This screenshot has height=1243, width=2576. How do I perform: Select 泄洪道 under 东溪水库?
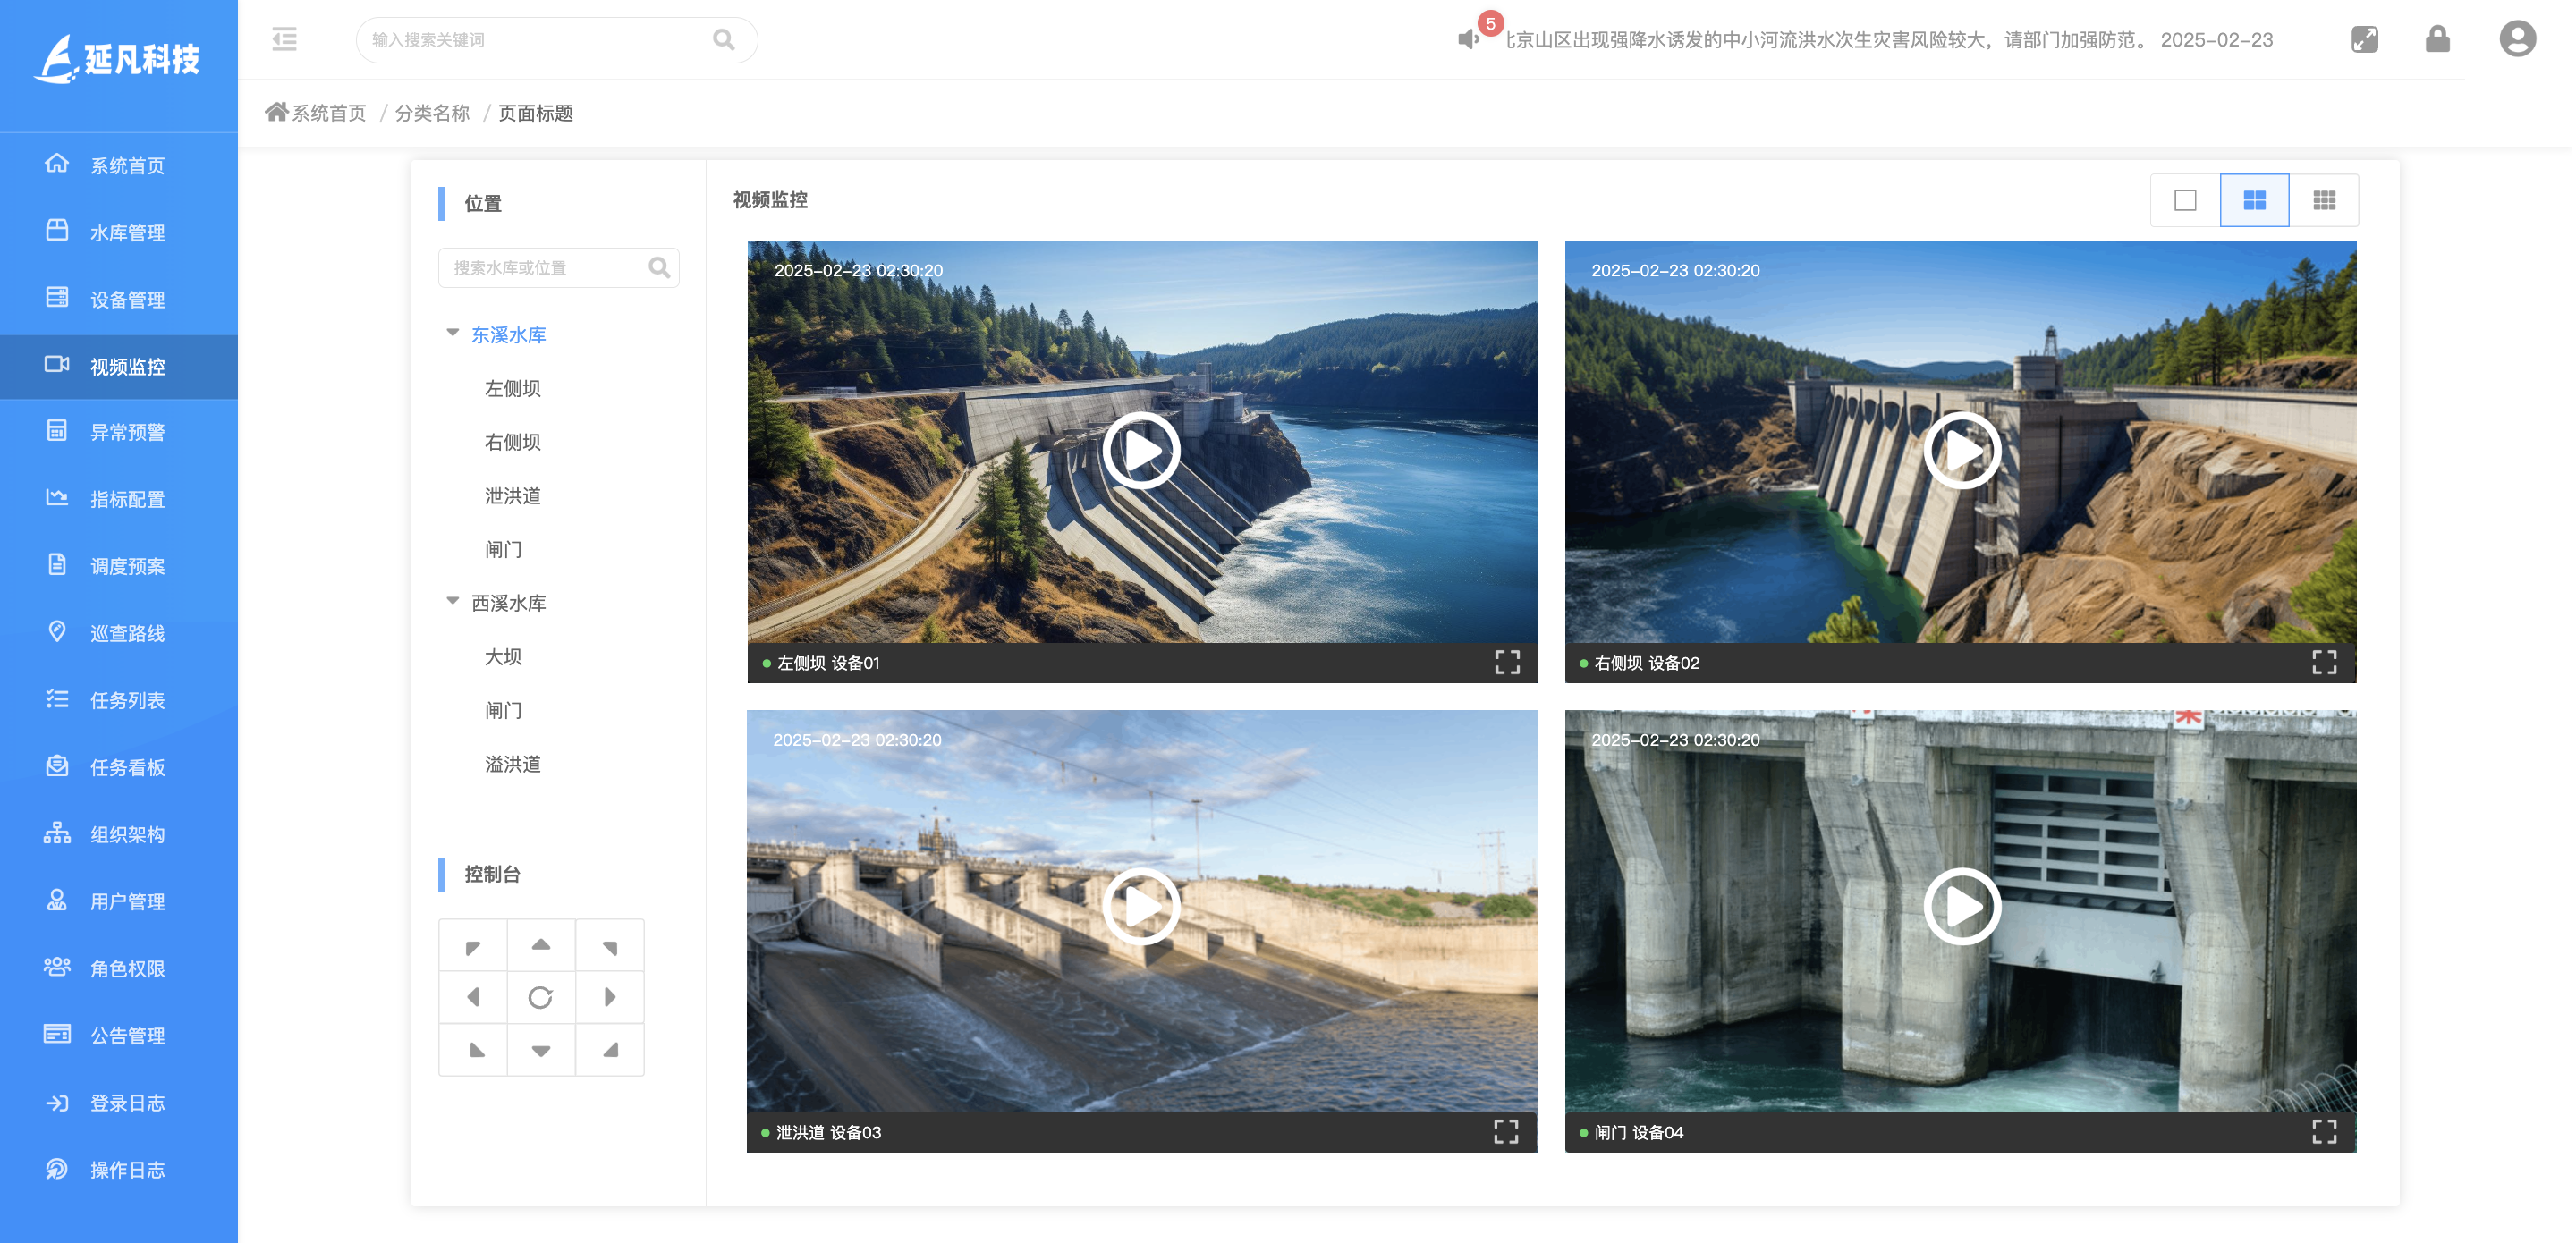point(512,496)
